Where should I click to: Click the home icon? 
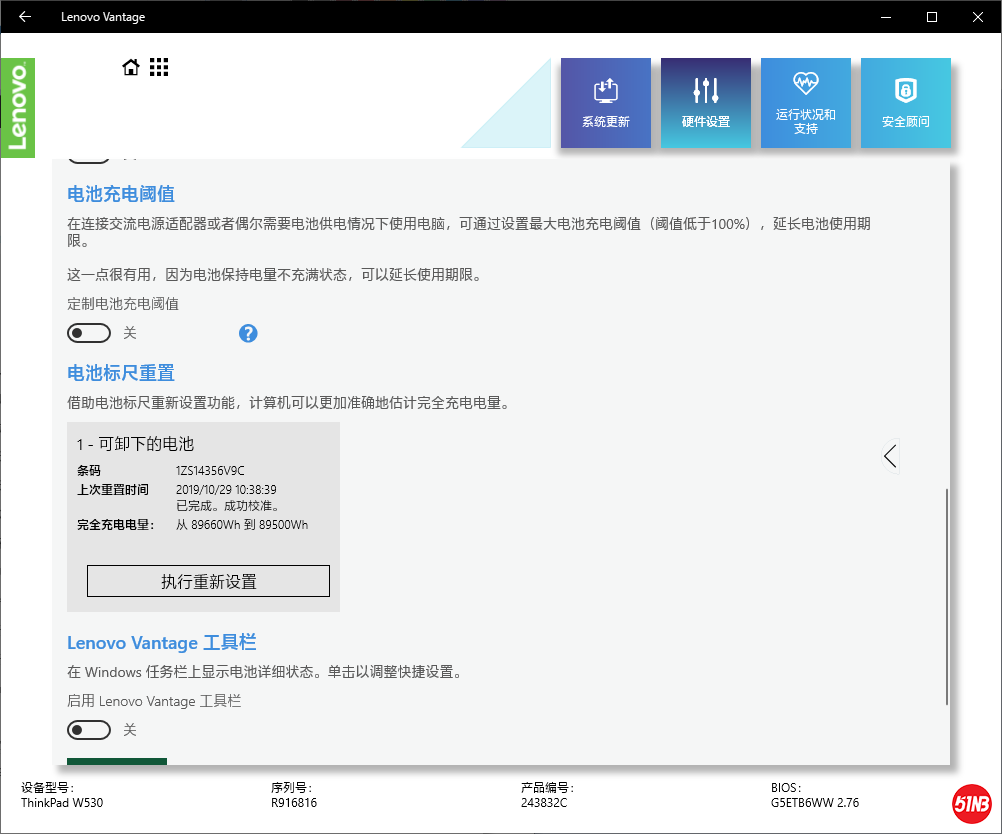click(130, 66)
